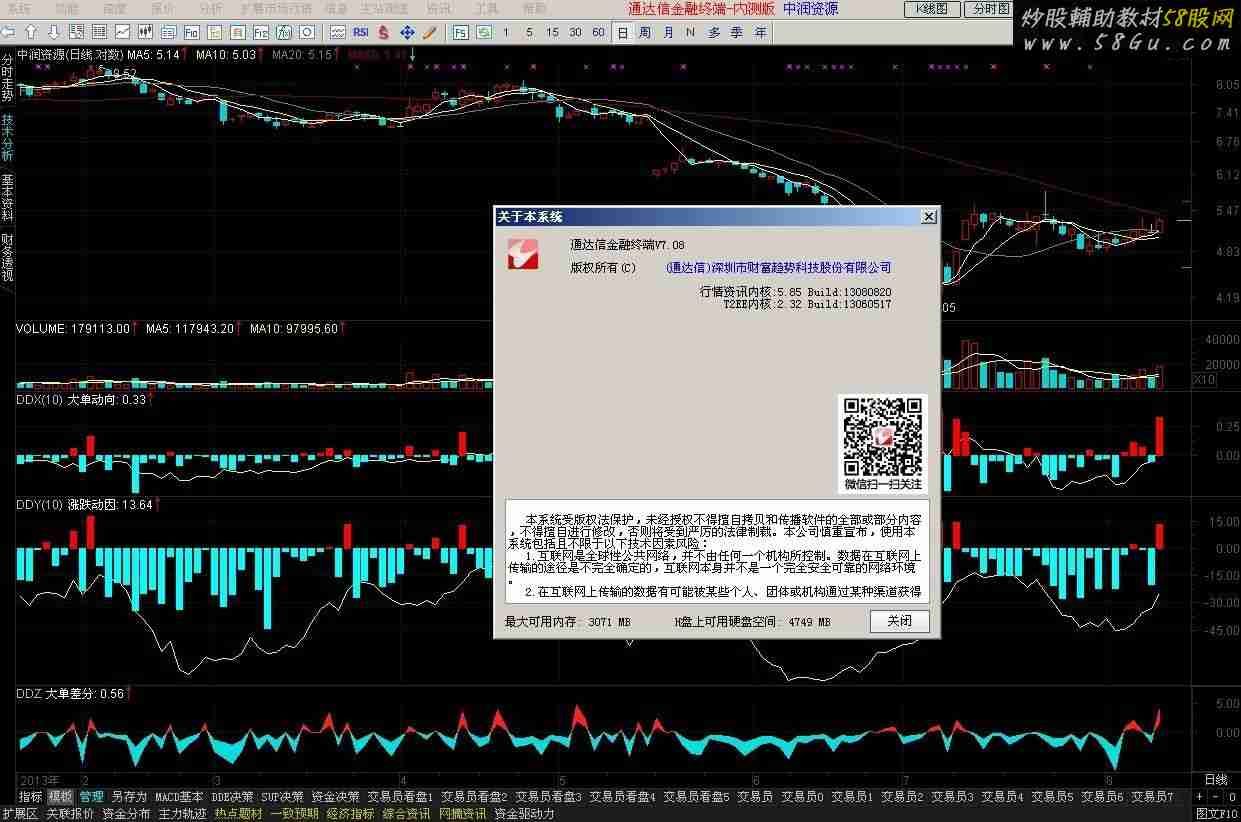The height and width of the screenshot is (822, 1241).
Task: Select the 5-minute period
Action: [529, 32]
